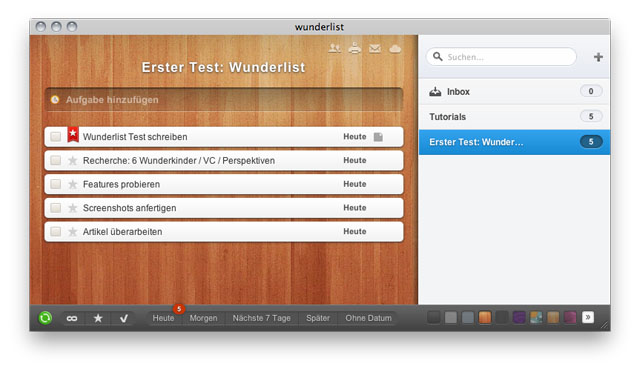This screenshot has height=372, width=640.
Task: Star the Artikel überarbeiten task
Action: (73, 232)
